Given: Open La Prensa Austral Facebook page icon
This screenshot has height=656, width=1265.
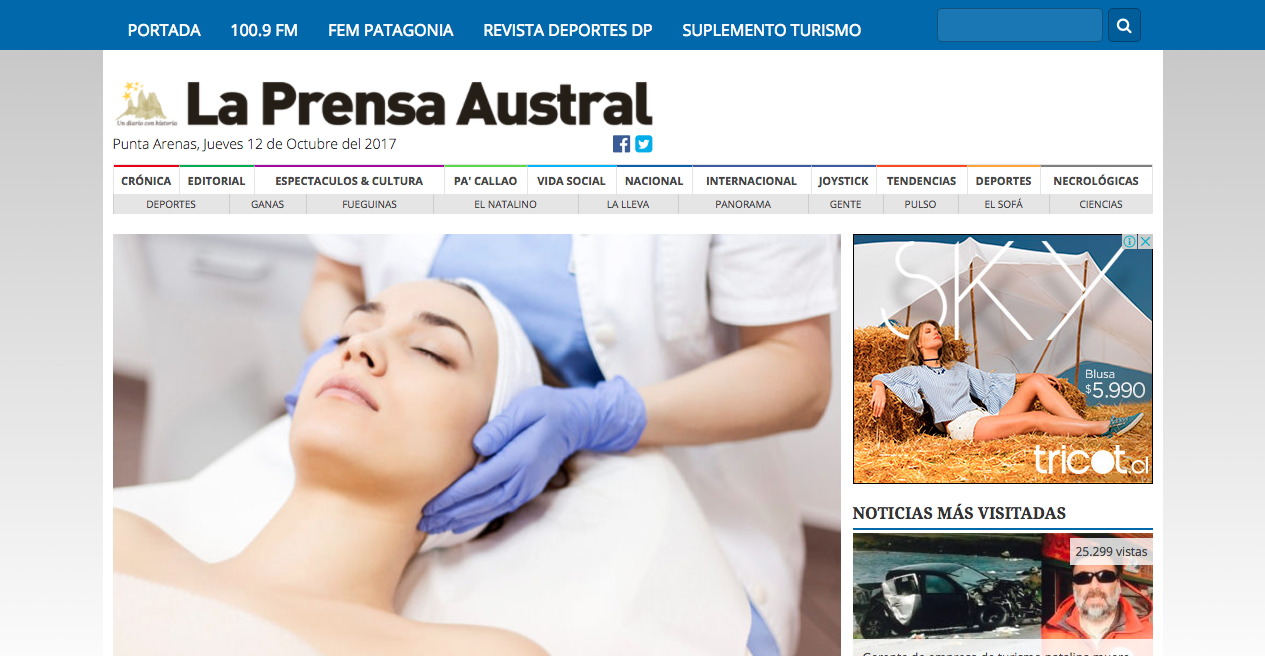Looking at the screenshot, I should tap(621, 144).
